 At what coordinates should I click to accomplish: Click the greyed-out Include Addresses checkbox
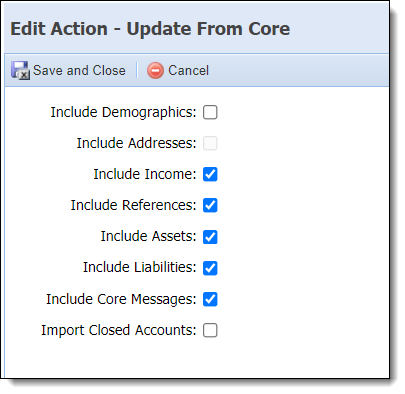pos(210,143)
